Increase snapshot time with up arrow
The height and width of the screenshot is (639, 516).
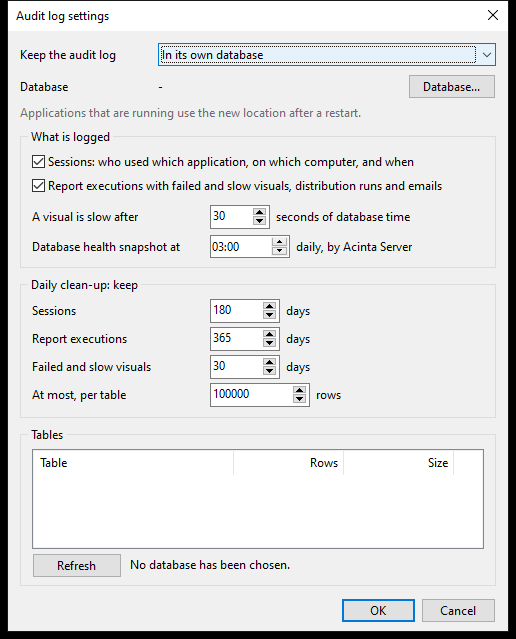point(279,242)
